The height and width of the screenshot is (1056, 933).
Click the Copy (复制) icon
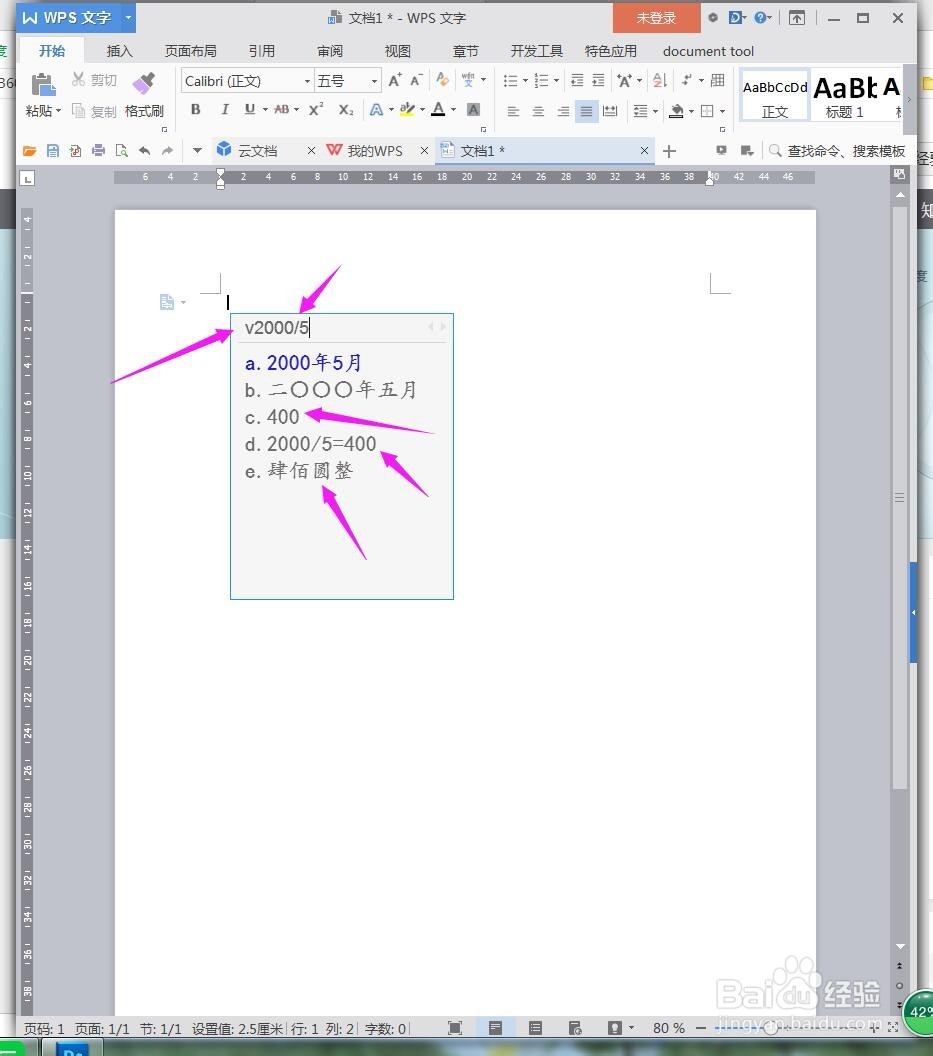(x=78, y=110)
